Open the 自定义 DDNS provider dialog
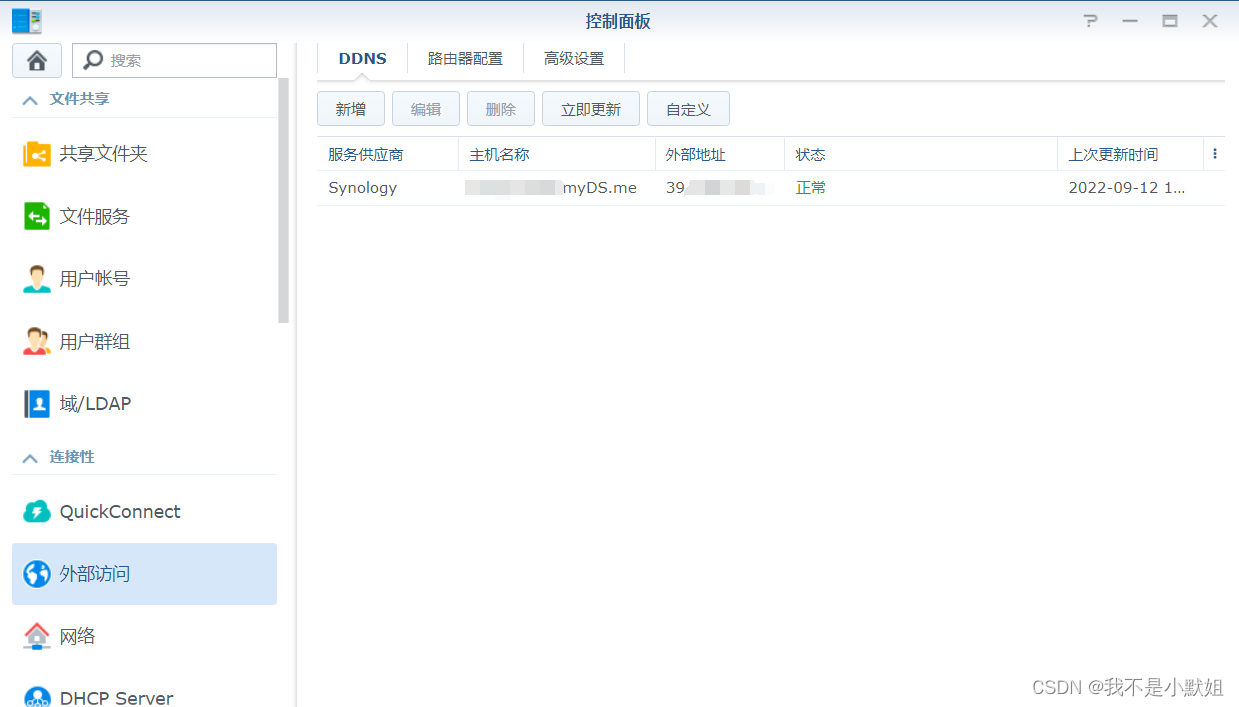Viewport: 1239px width, 707px height. coord(688,108)
